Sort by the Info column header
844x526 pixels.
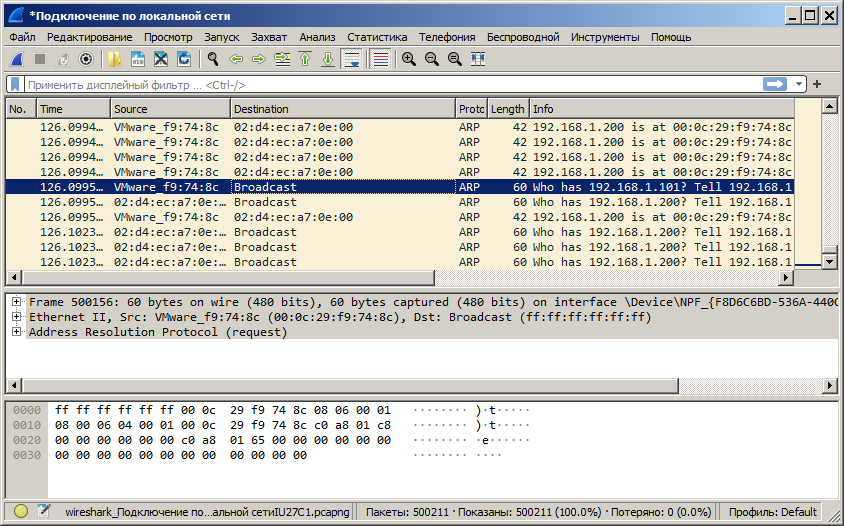click(x=662, y=109)
